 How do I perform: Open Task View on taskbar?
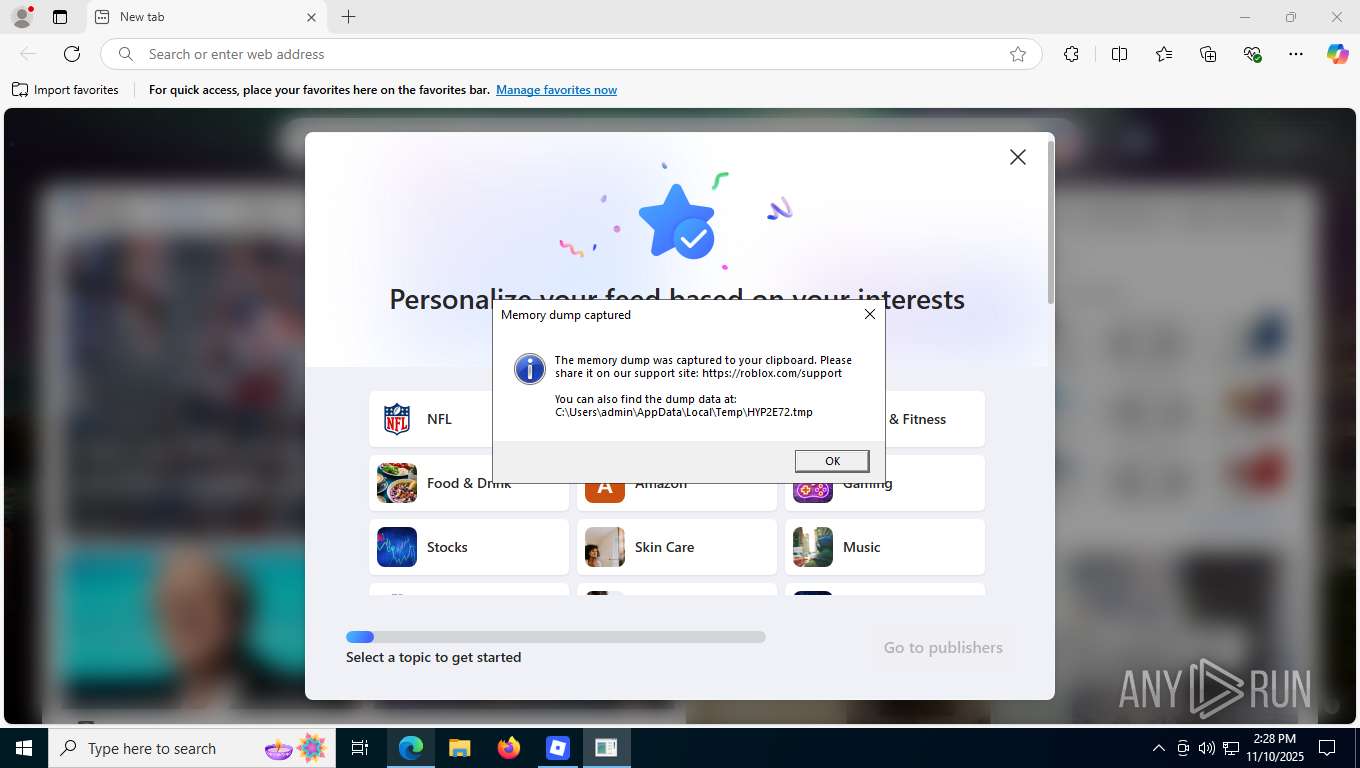(360, 748)
